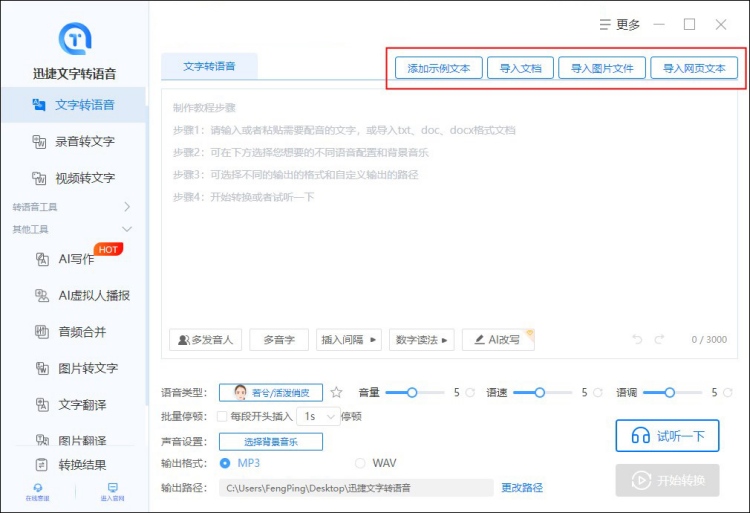Open the 插入间隔 dropdown

point(349,339)
